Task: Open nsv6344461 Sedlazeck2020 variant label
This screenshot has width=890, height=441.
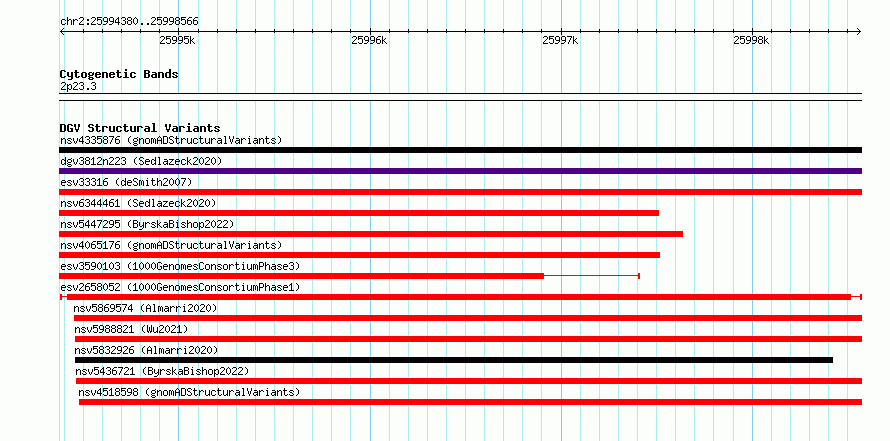Action: [x=138, y=203]
